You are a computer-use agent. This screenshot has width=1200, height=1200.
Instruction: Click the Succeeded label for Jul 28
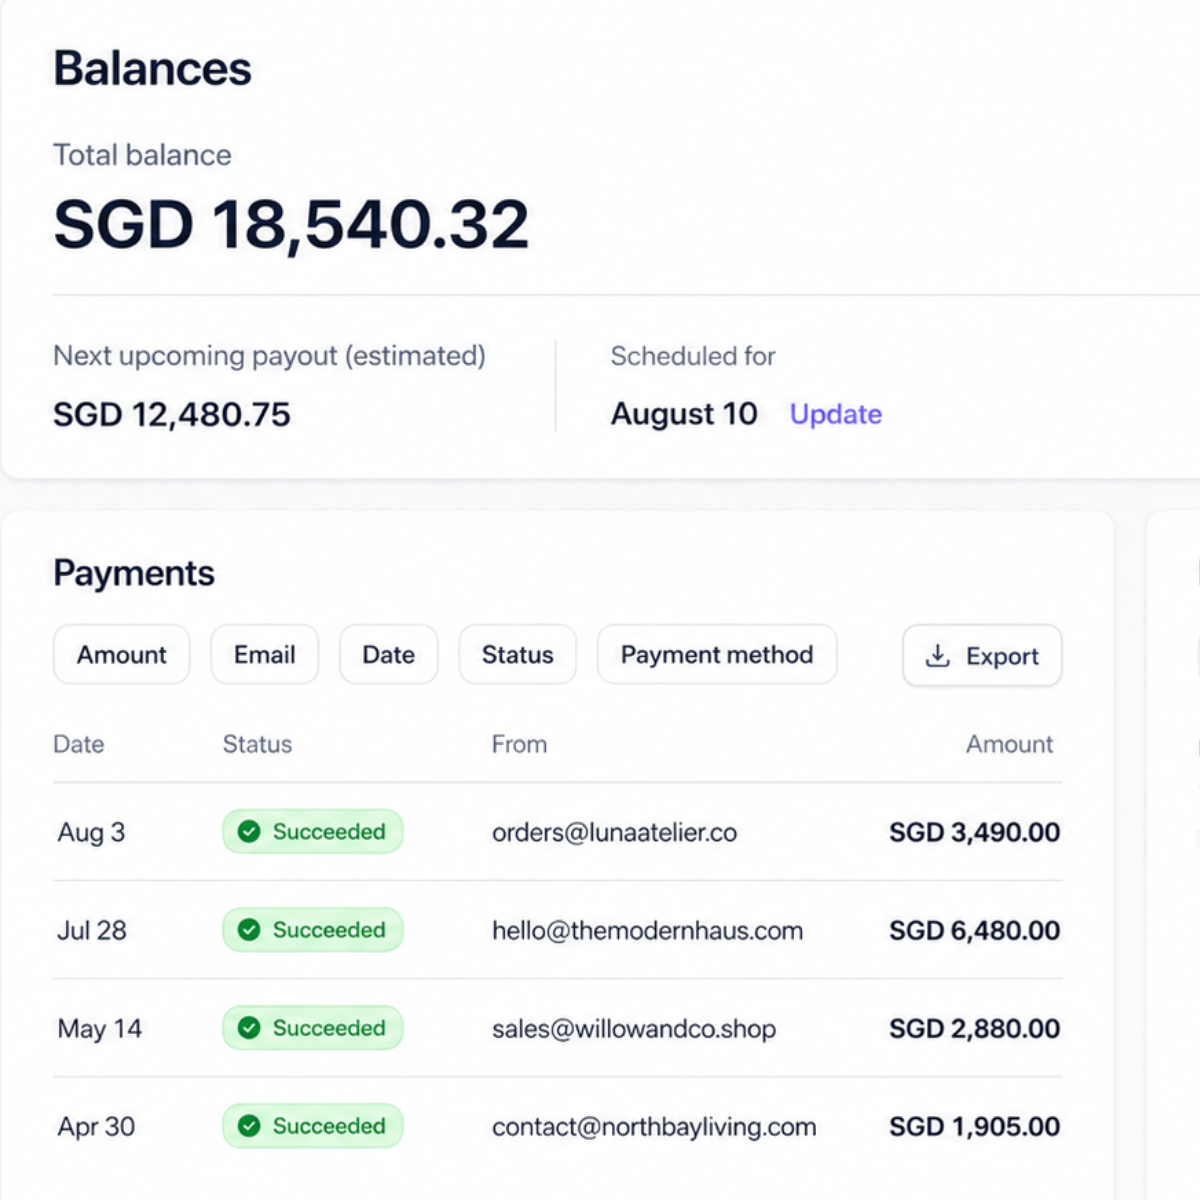(x=329, y=929)
